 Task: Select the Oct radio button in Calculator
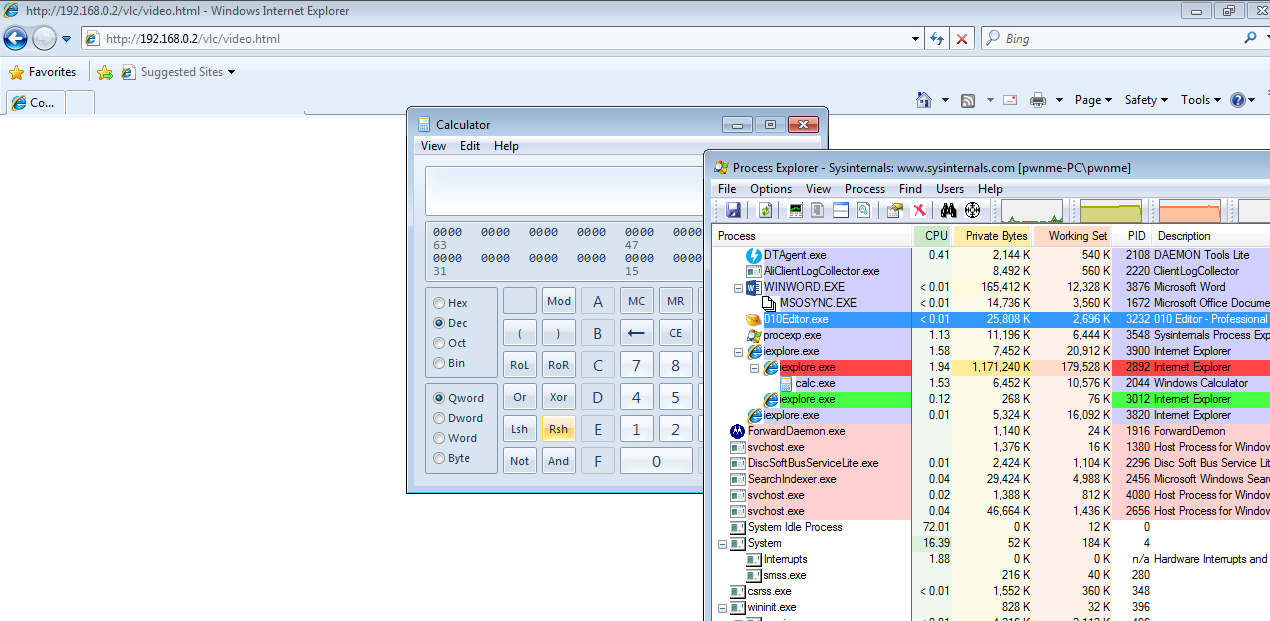pyautogui.click(x=439, y=343)
